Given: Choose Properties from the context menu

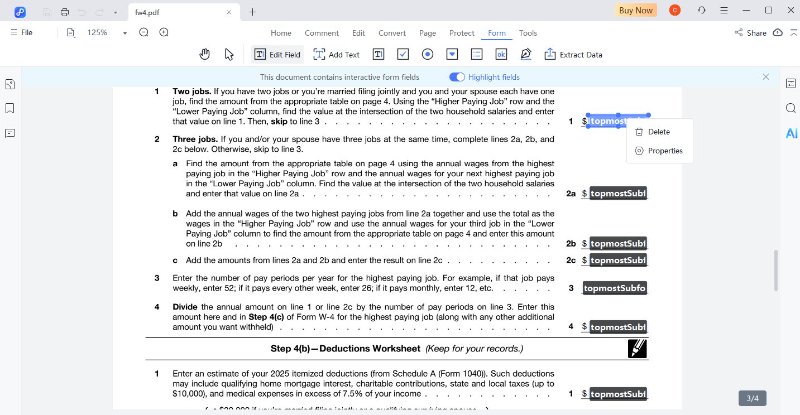Looking at the screenshot, I should click(x=659, y=151).
